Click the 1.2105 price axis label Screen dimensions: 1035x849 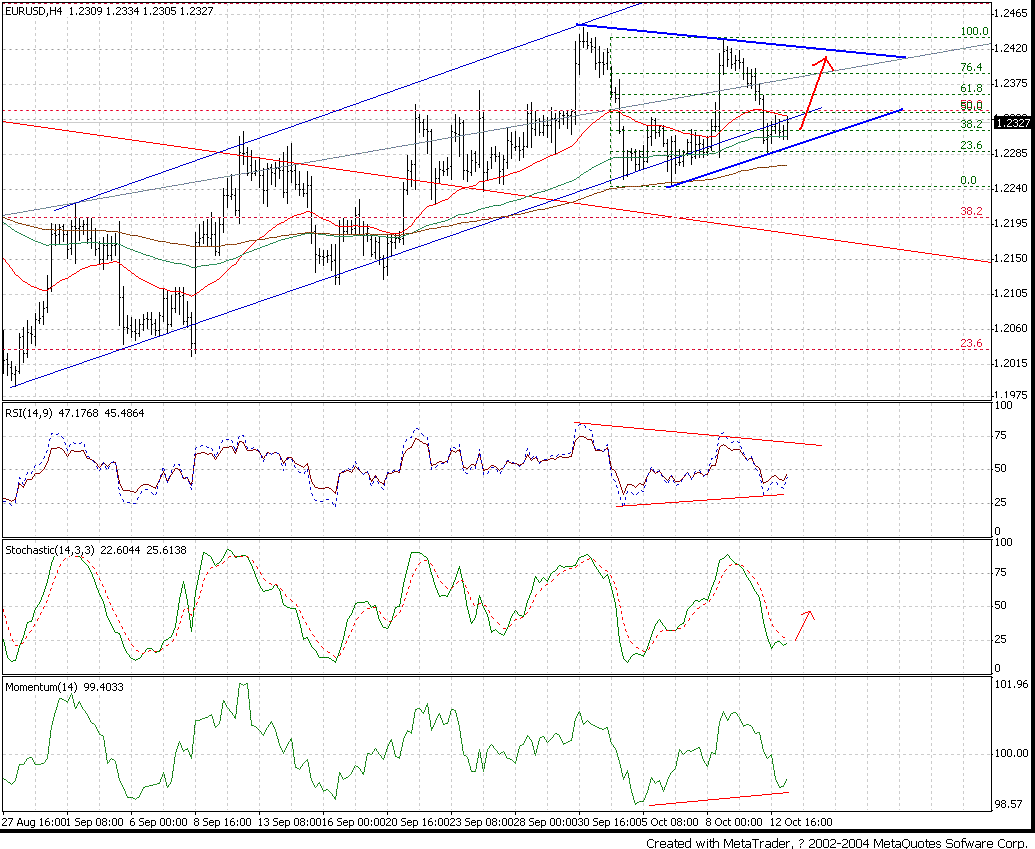tap(1013, 293)
